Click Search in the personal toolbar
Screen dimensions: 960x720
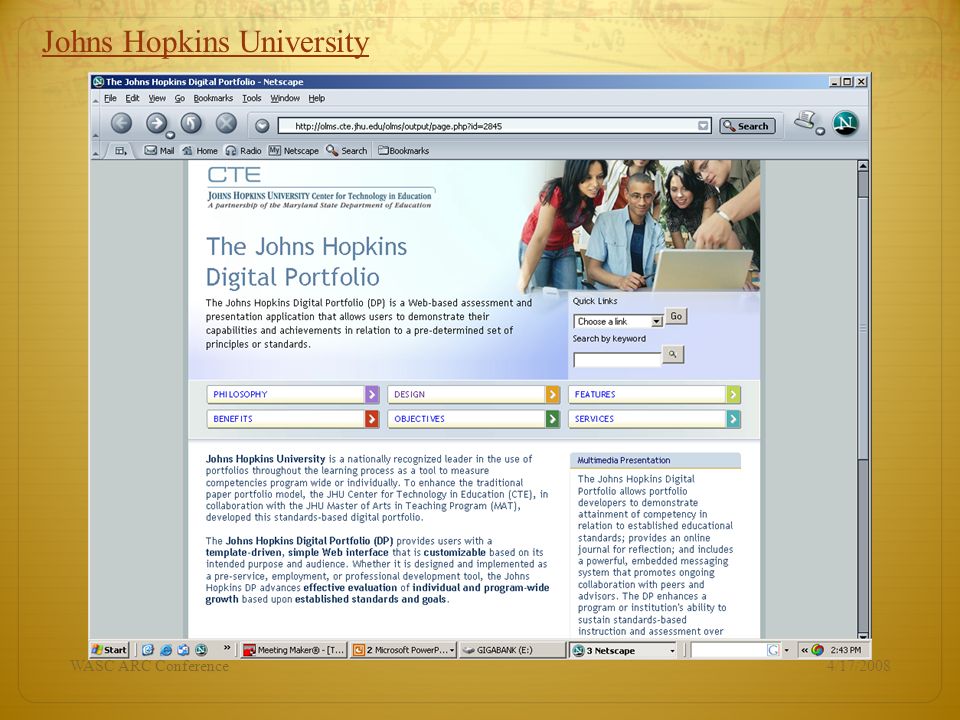pyautogui.click(x=347, y=151)
